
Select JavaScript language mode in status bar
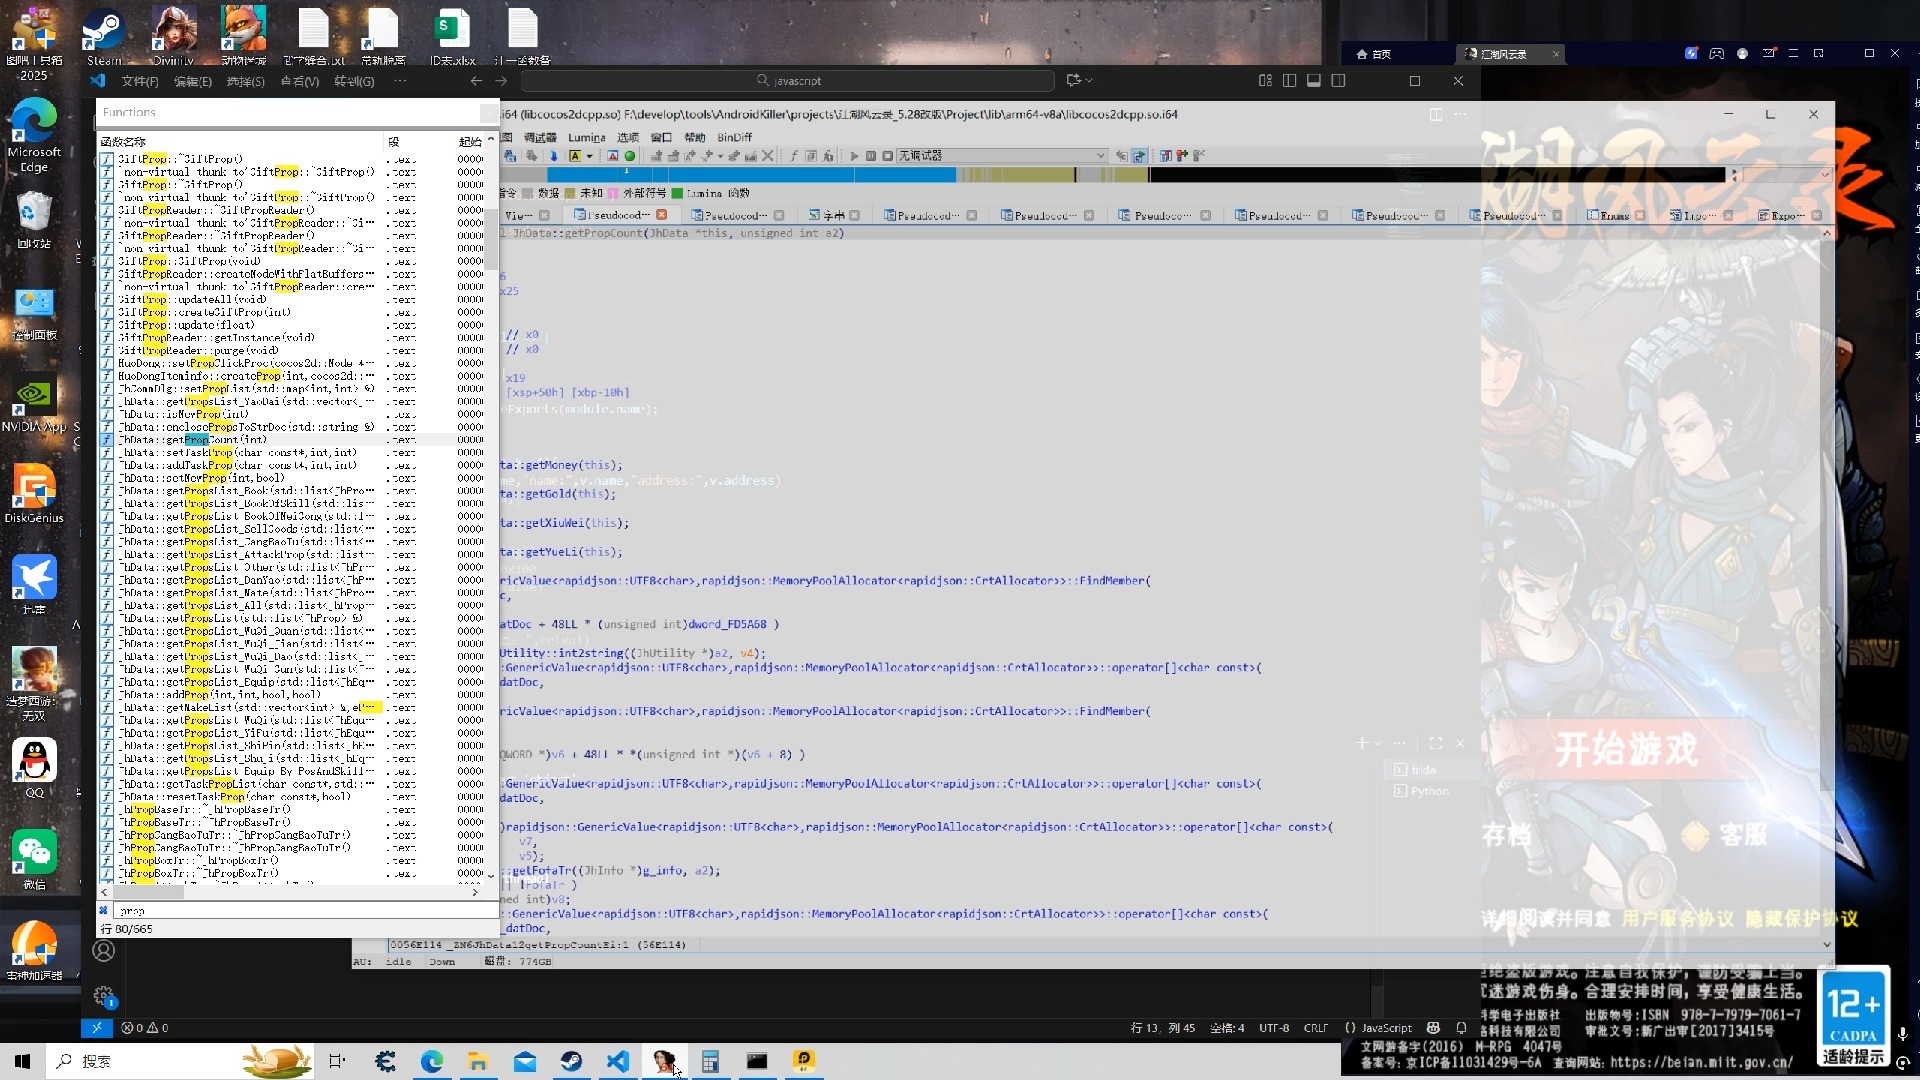(x=1386, y=1028)
